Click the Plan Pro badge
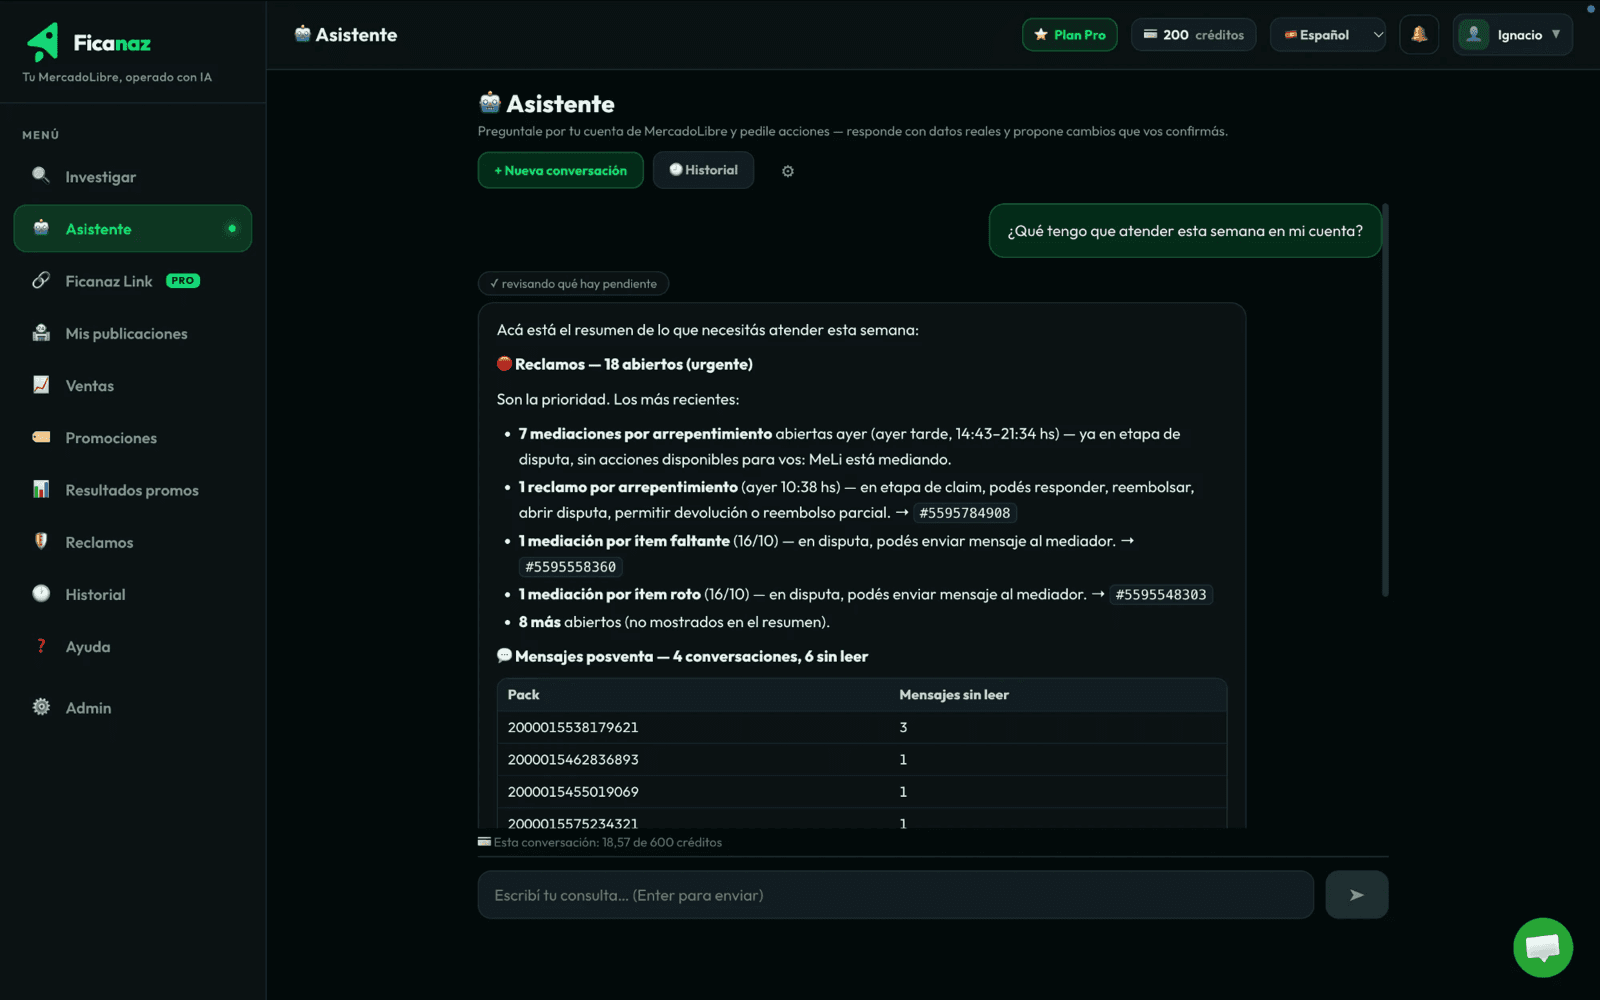 (1069, 35)
